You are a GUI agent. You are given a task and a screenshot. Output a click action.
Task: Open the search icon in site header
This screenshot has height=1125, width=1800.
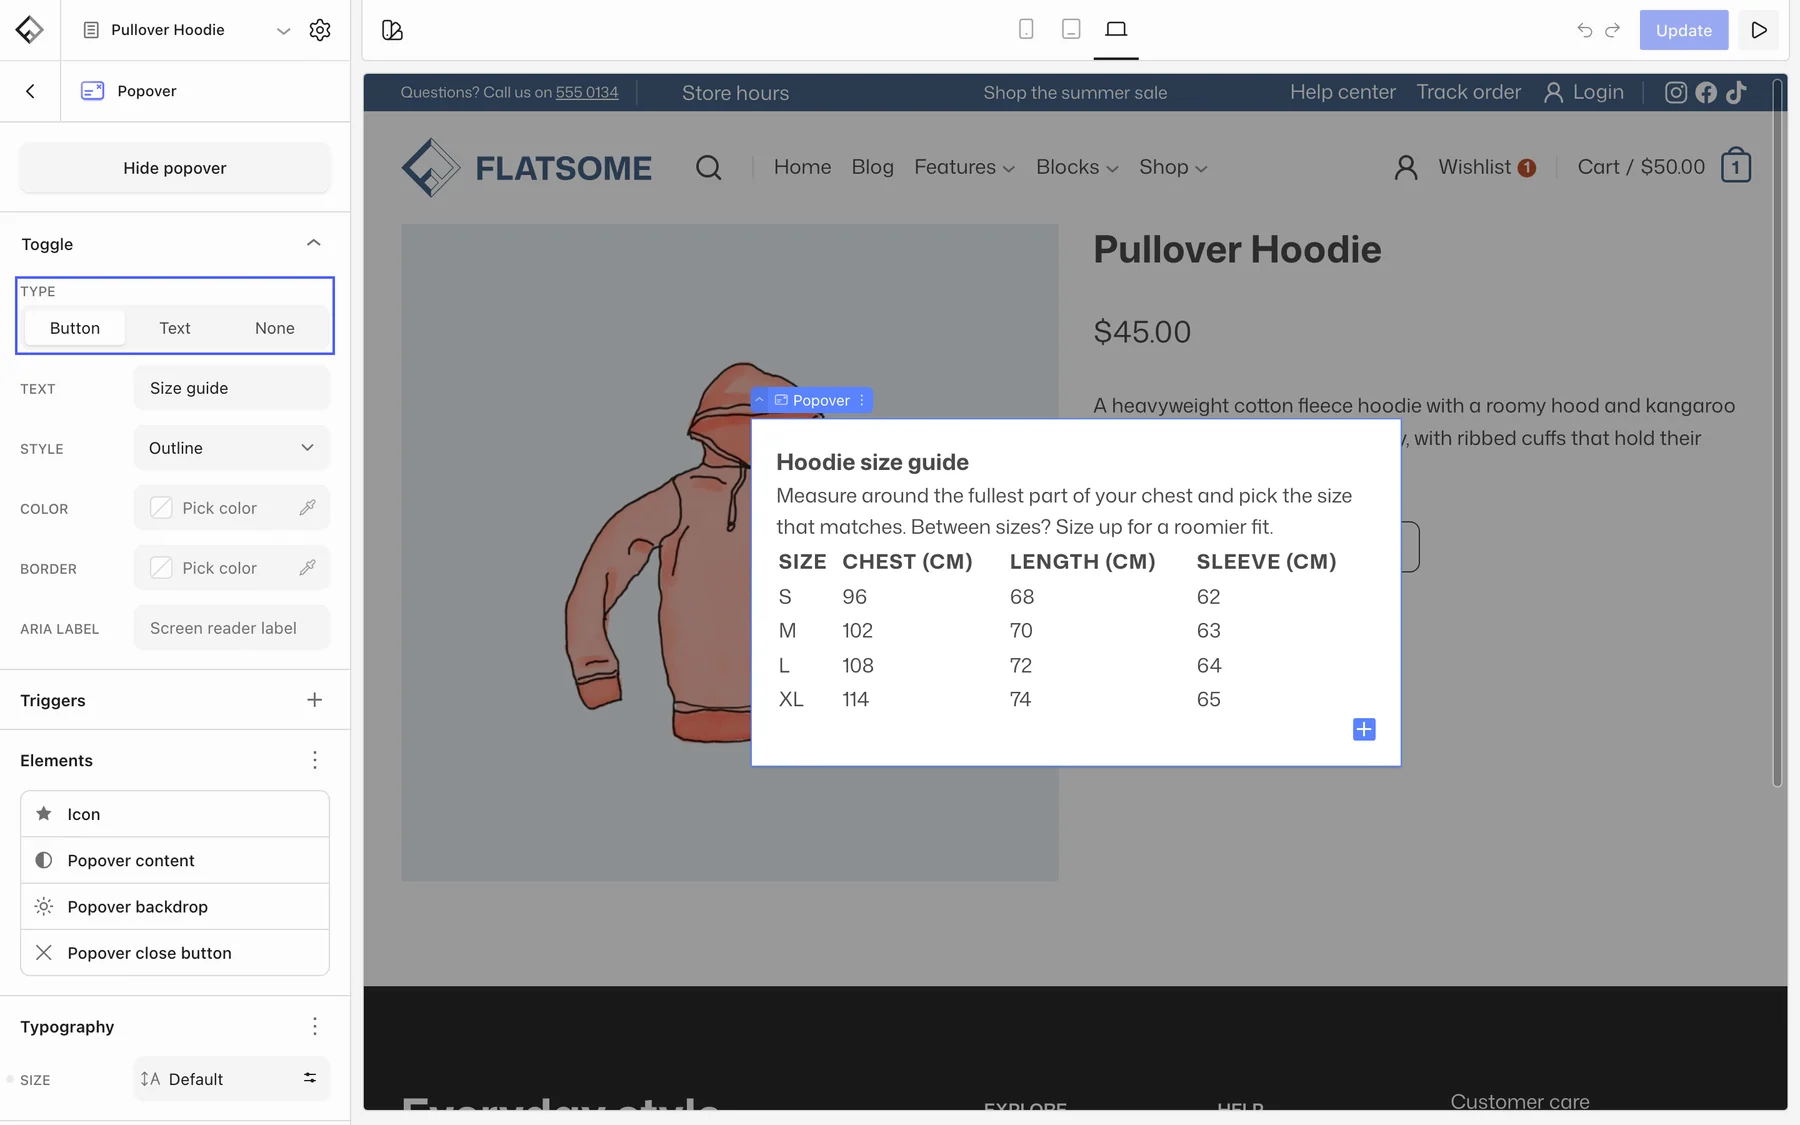[708, 167]
